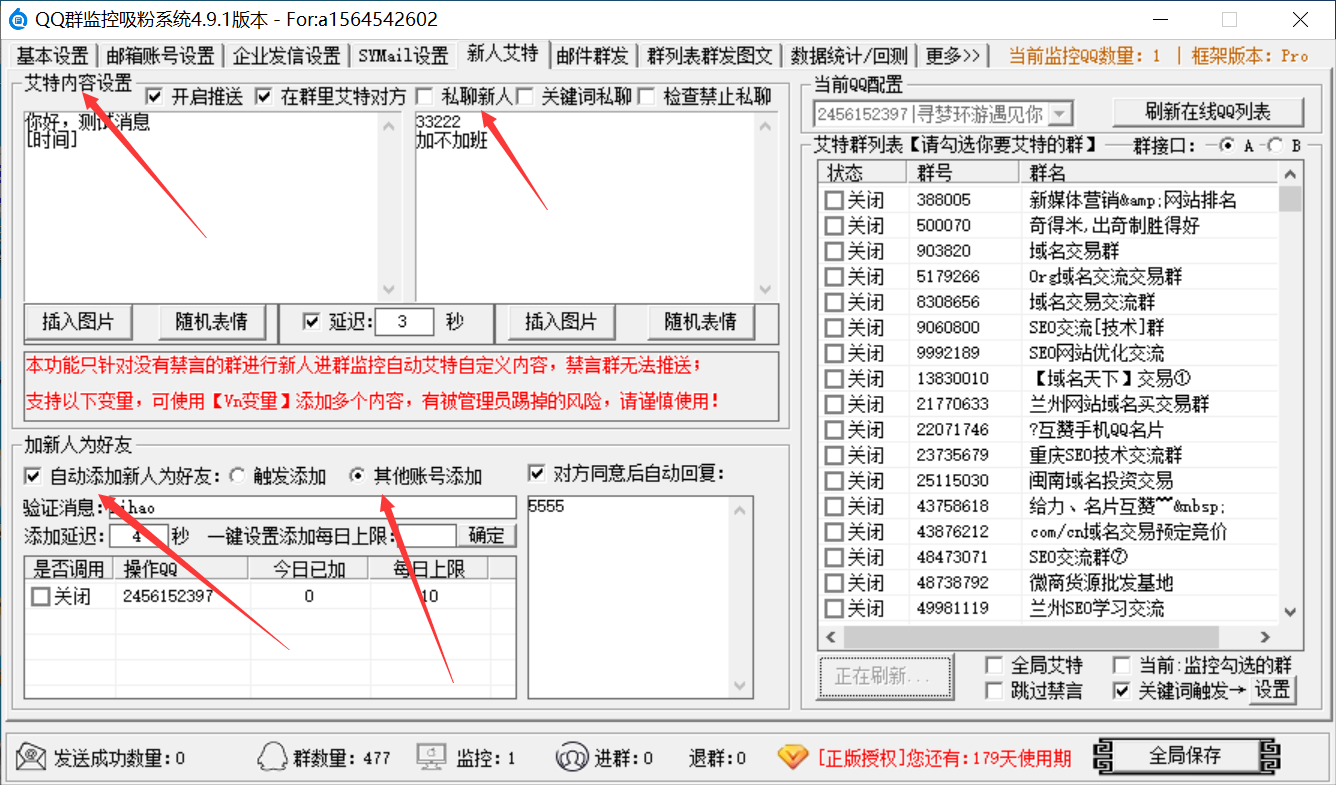Click left 随机表情 button under @ content
The image size is (1336, 785).
pyautogui.click(x=211, y=322)
